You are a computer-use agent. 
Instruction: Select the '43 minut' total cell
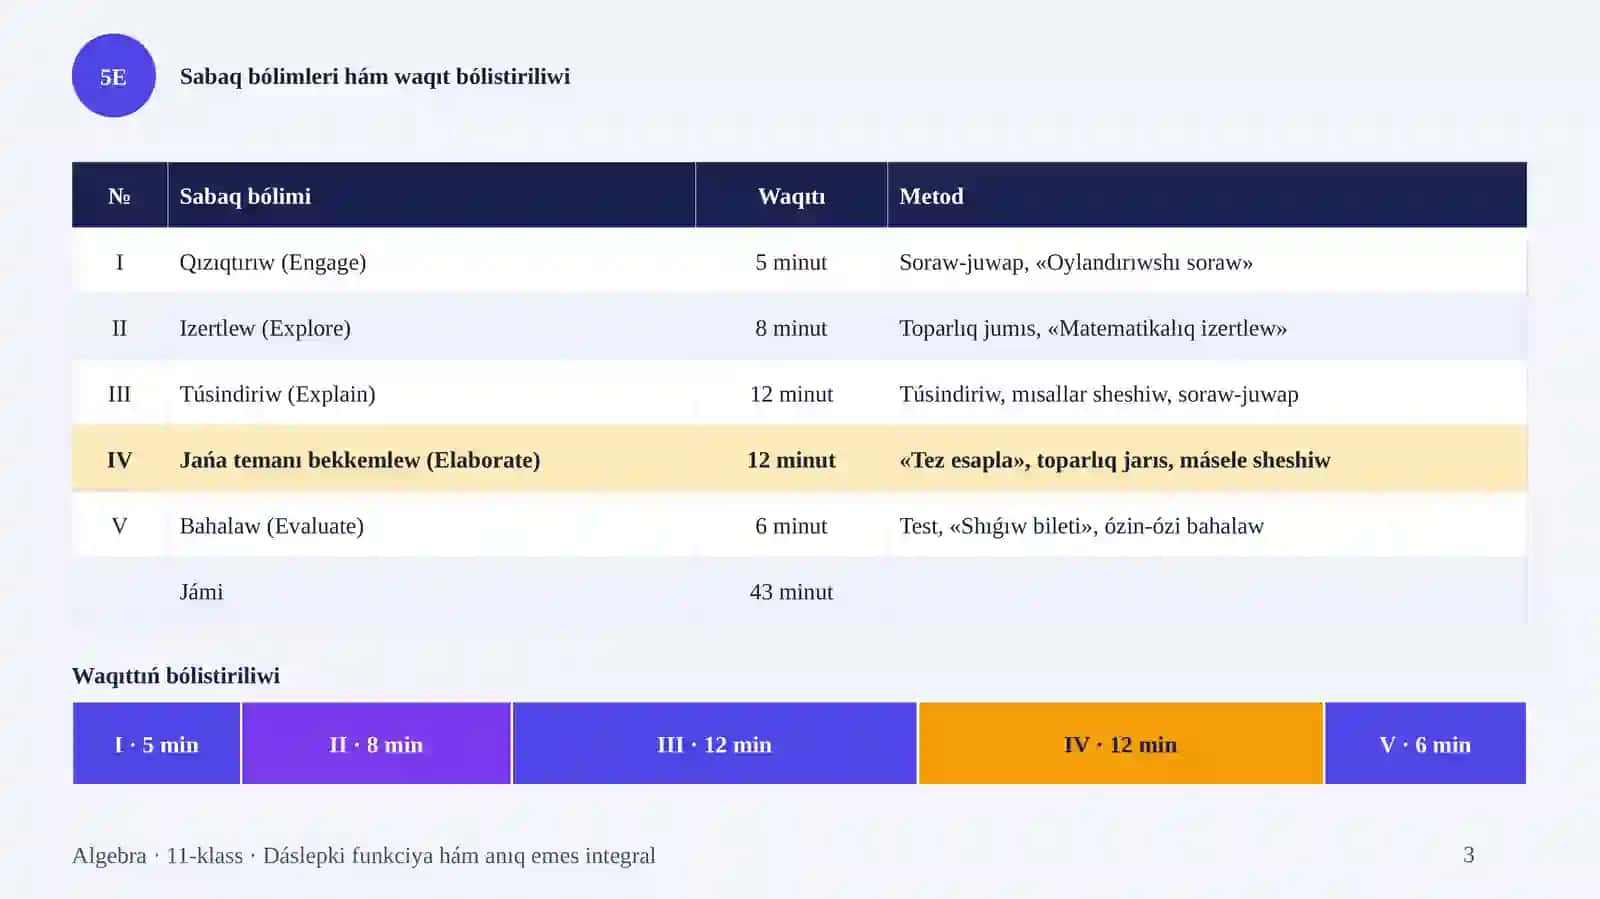point(791,592)
